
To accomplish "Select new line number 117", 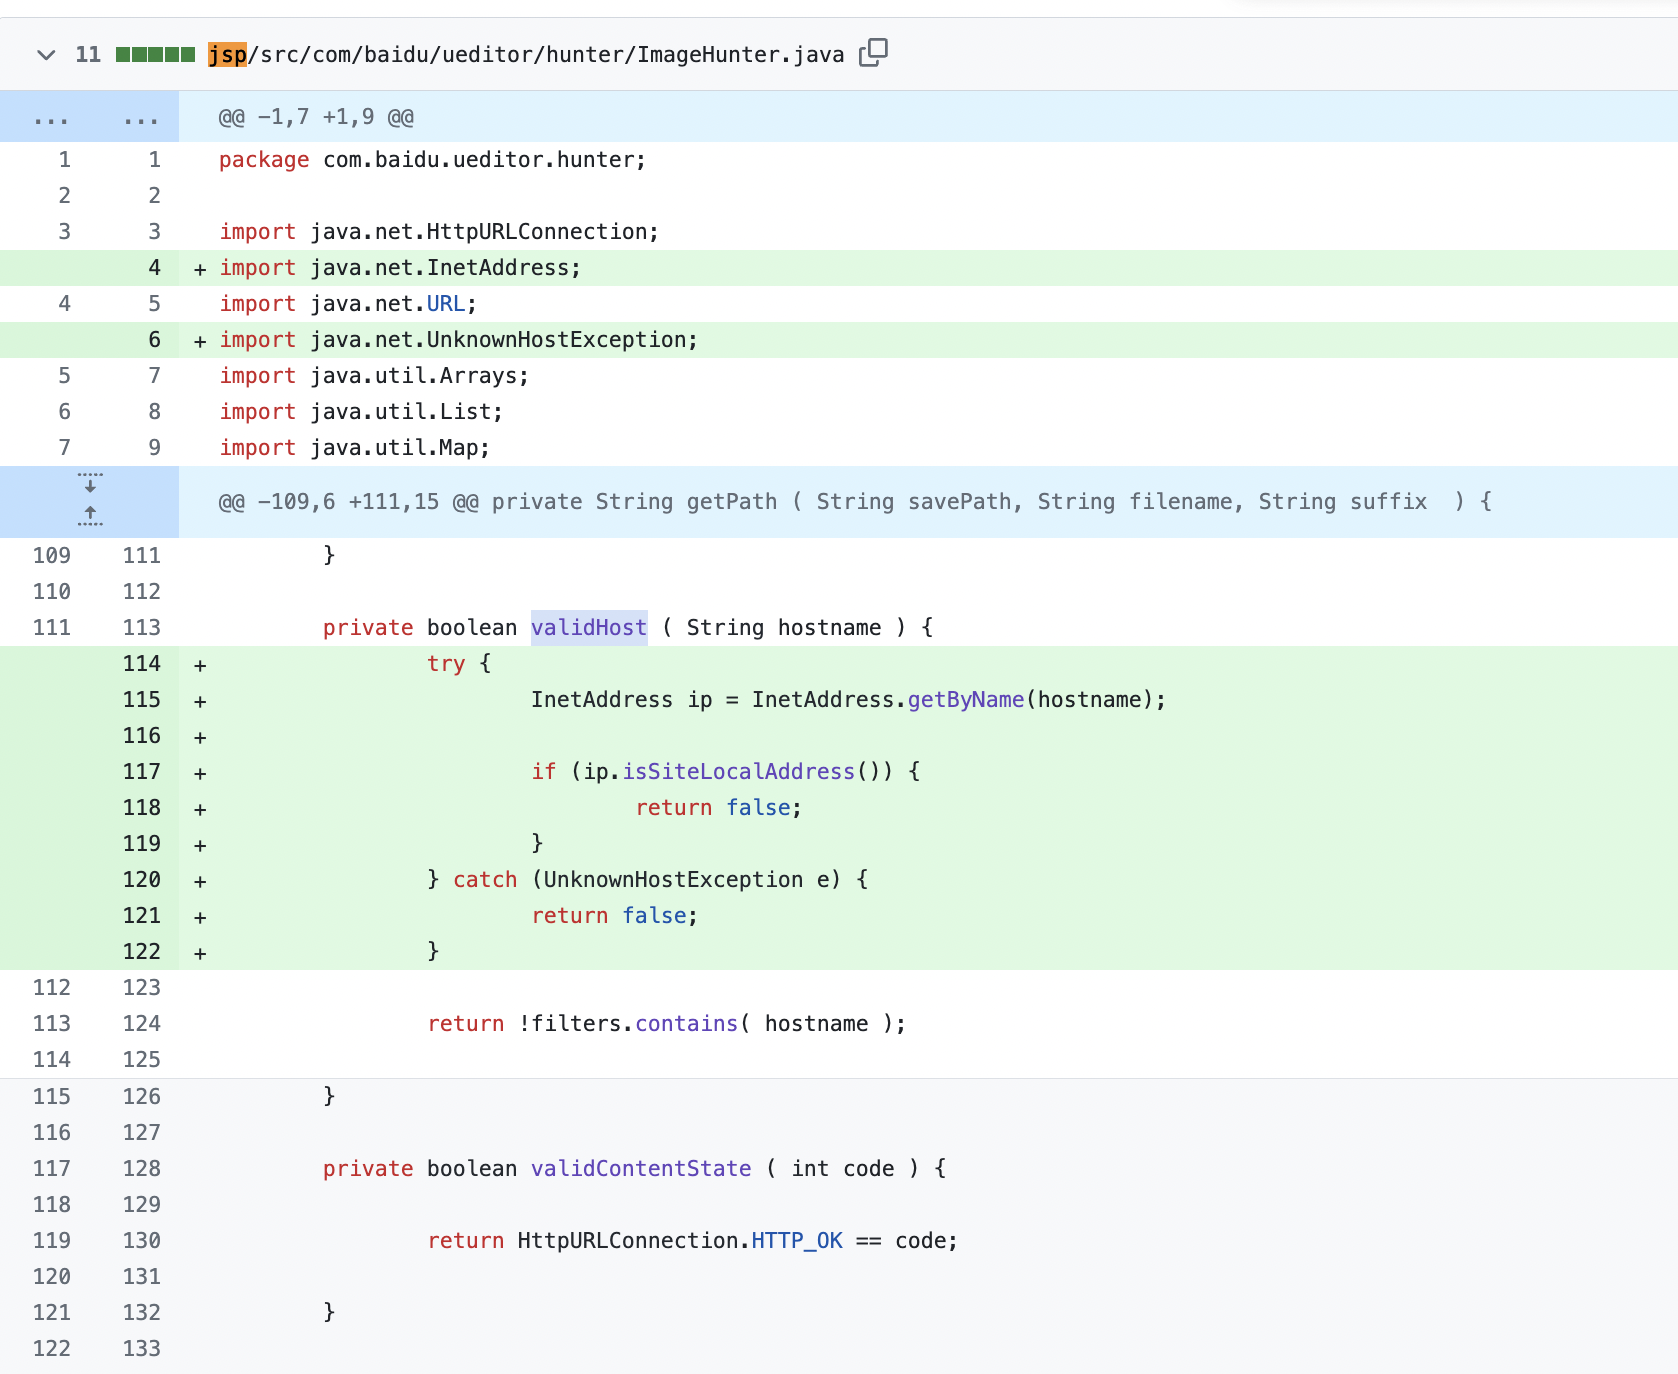I will 141,772.
